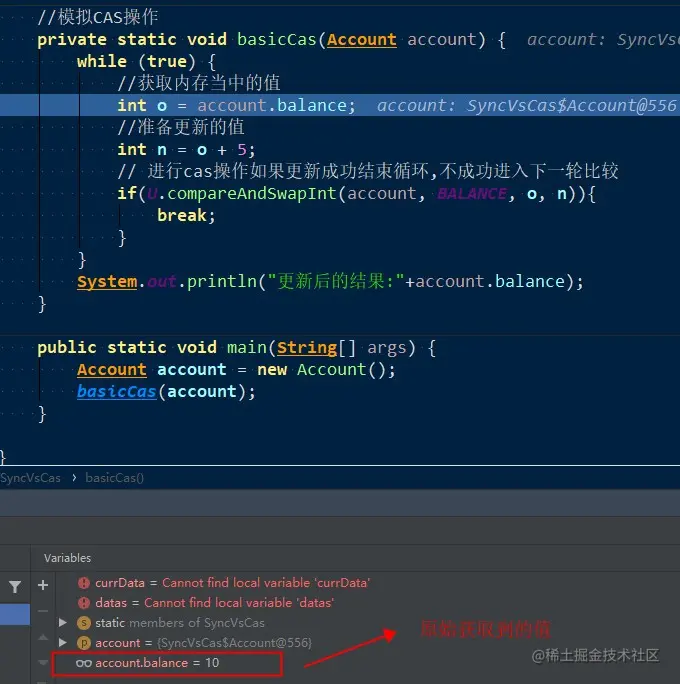This screenshot has height=684, width=680.
Task: Expand static members of SyncVsCas
Action: coord(63,622)
